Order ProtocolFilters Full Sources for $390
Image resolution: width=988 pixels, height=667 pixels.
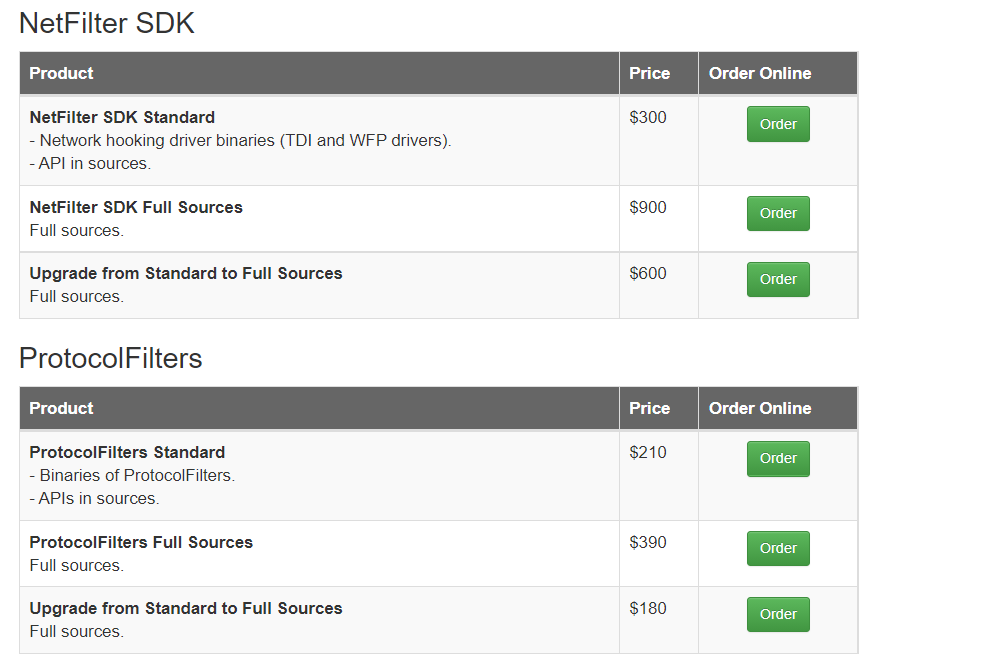point(777,548)
